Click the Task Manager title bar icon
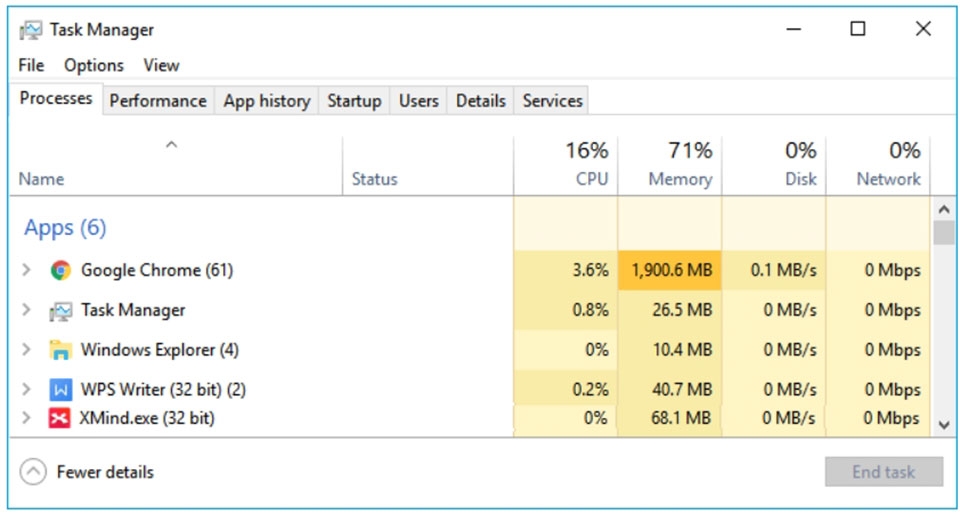The image size is (960, 515). click(31, 30)
